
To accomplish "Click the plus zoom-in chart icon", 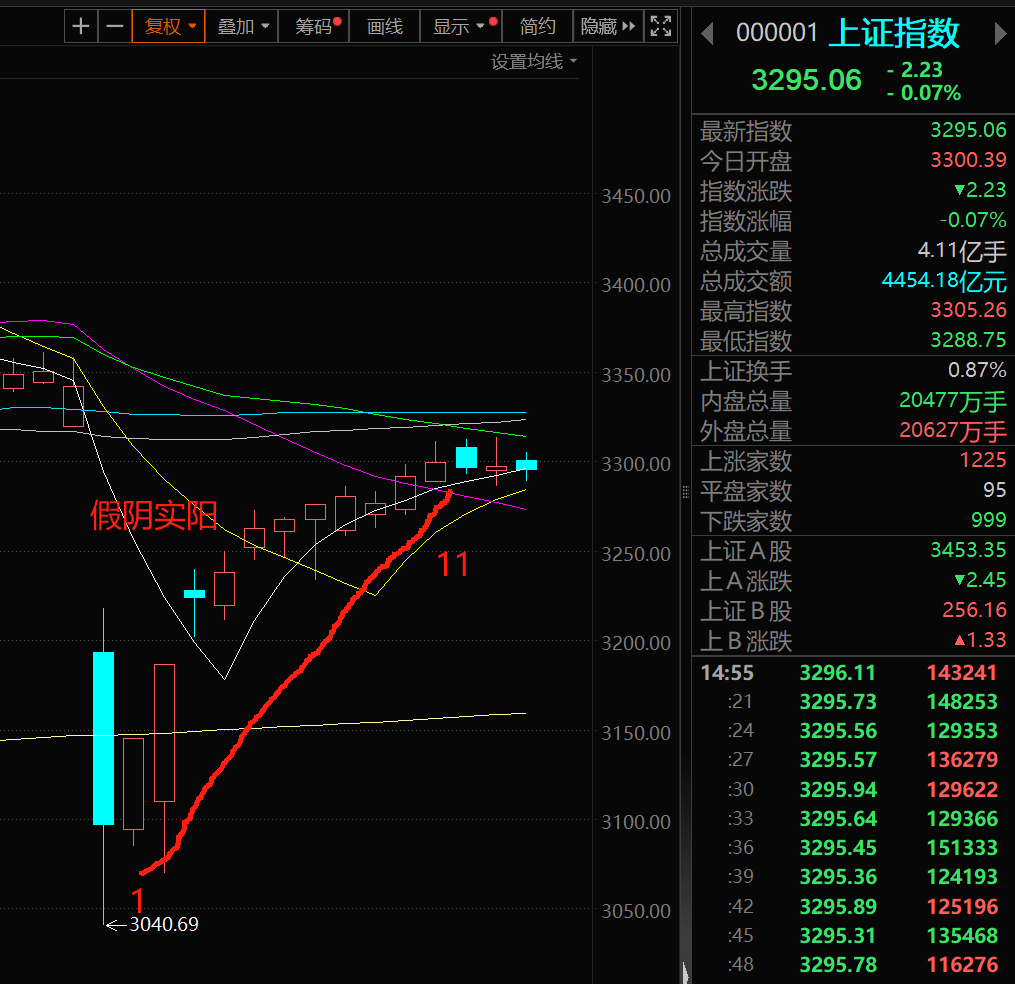I will pos(81,27).
